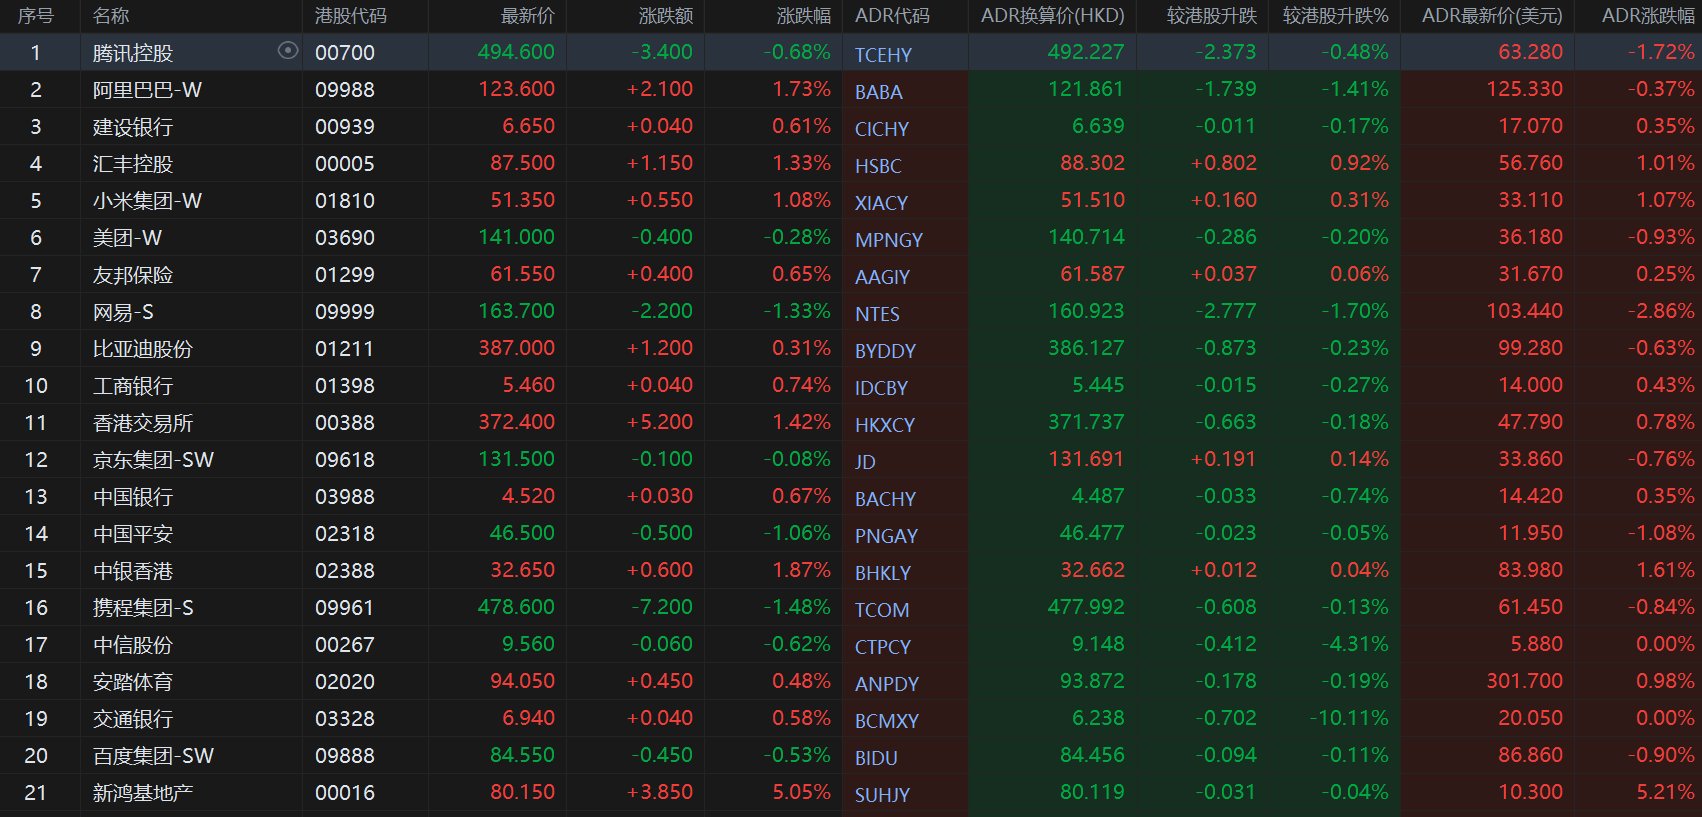Click ADR code SUHJY

(x=882, y=795)
